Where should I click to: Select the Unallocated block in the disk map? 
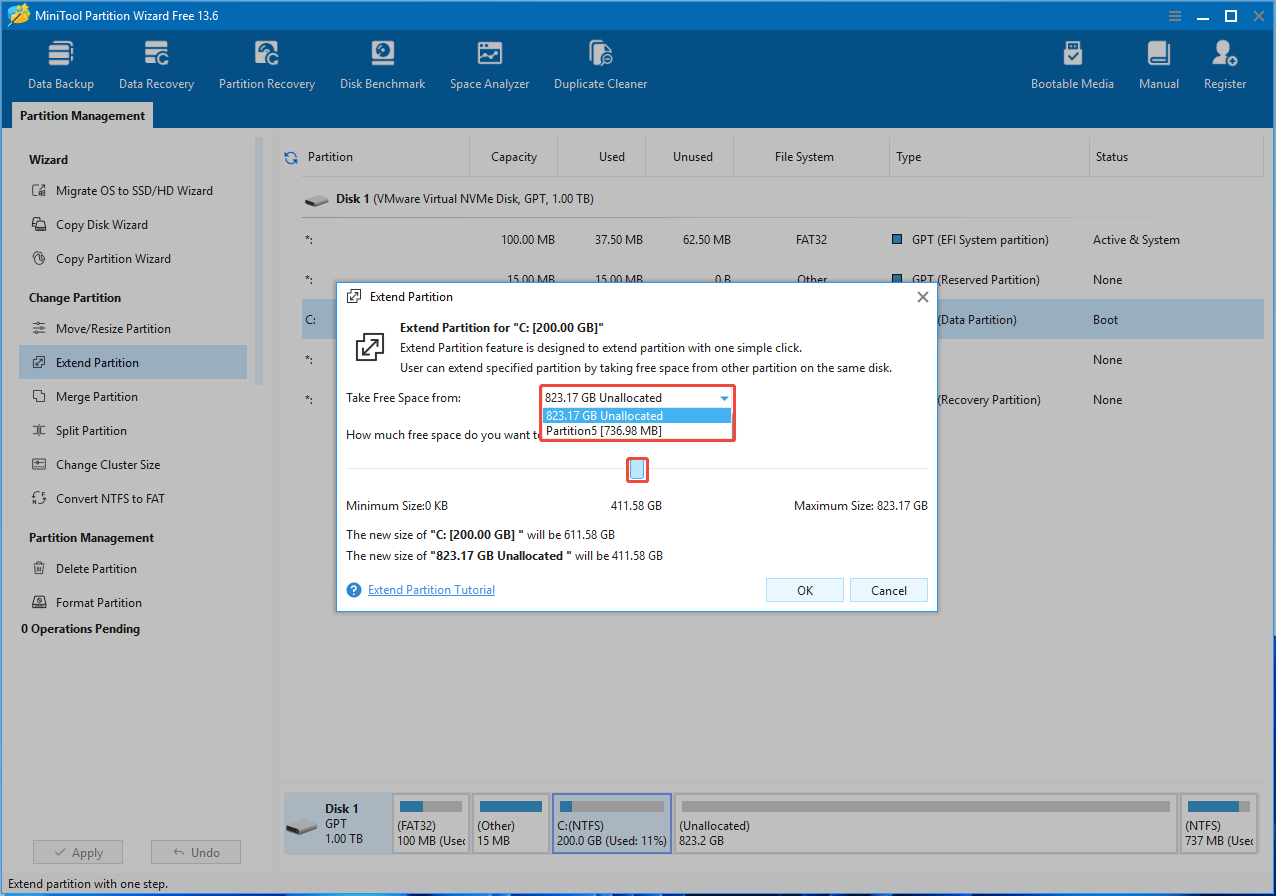(924, 823)
